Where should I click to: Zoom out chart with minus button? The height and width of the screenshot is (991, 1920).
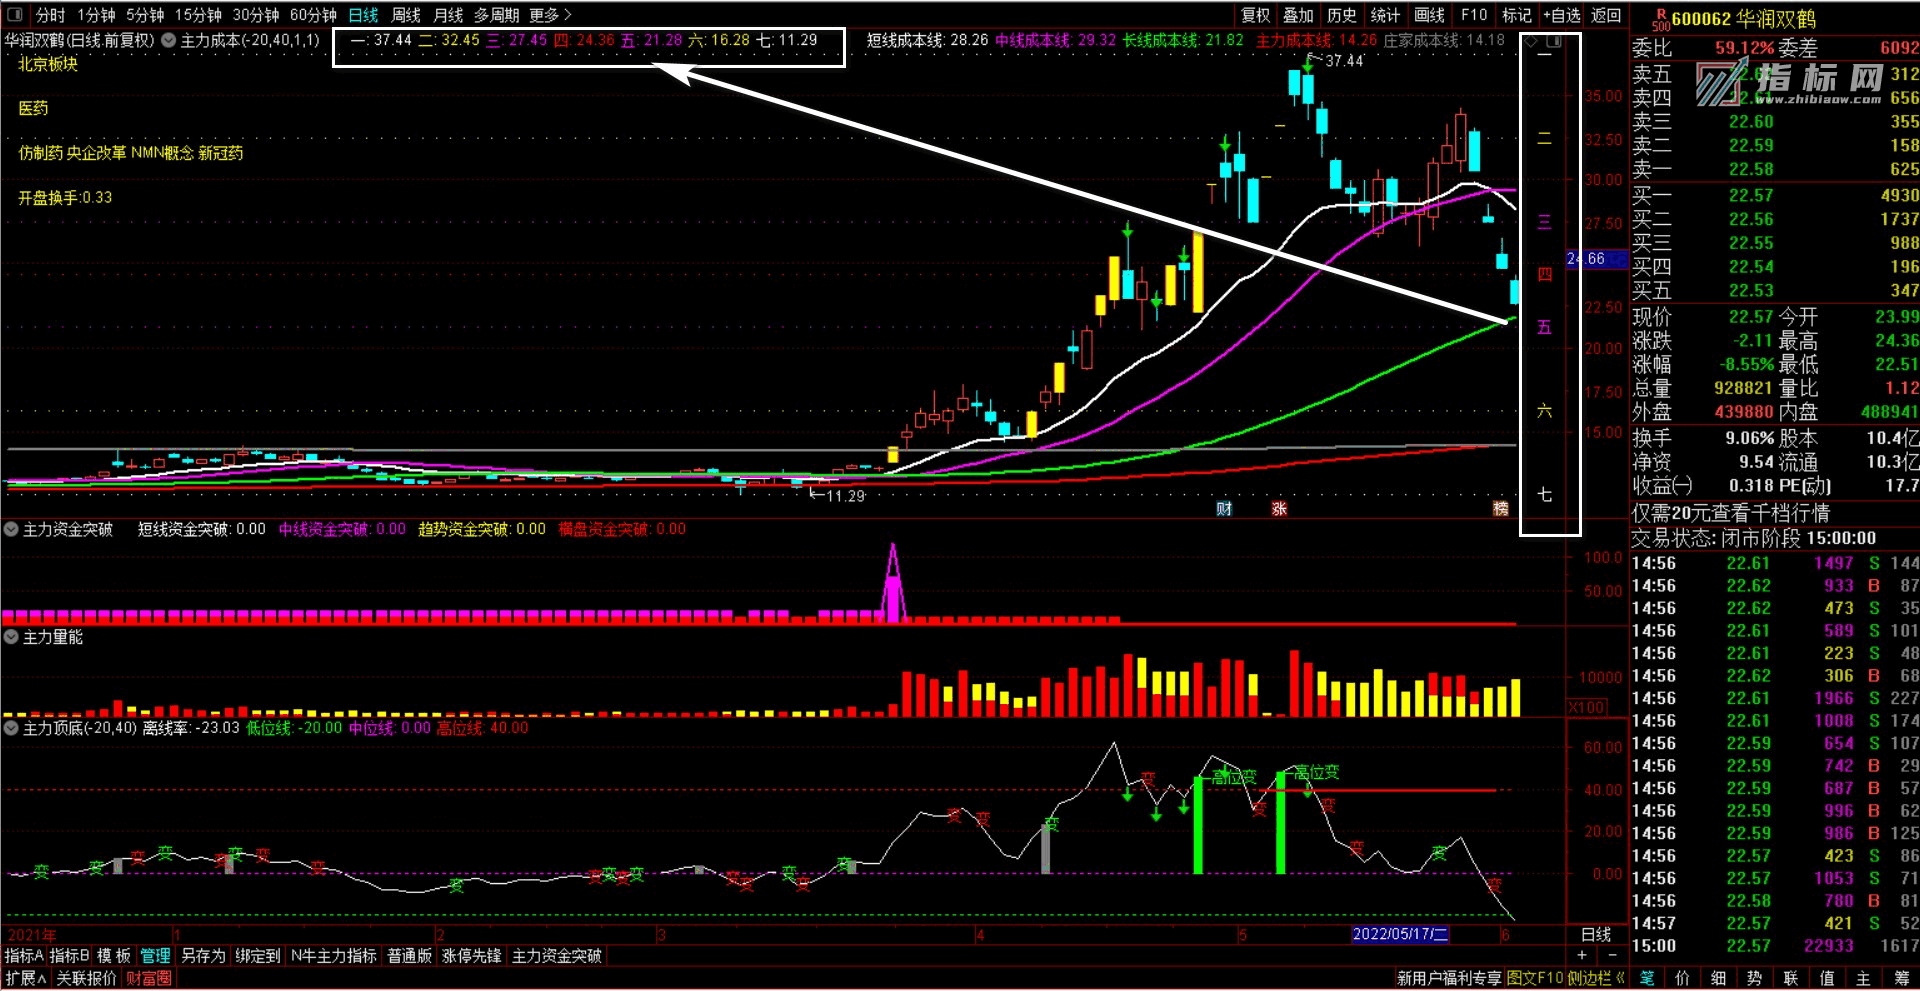click(x=1611, y=955)
